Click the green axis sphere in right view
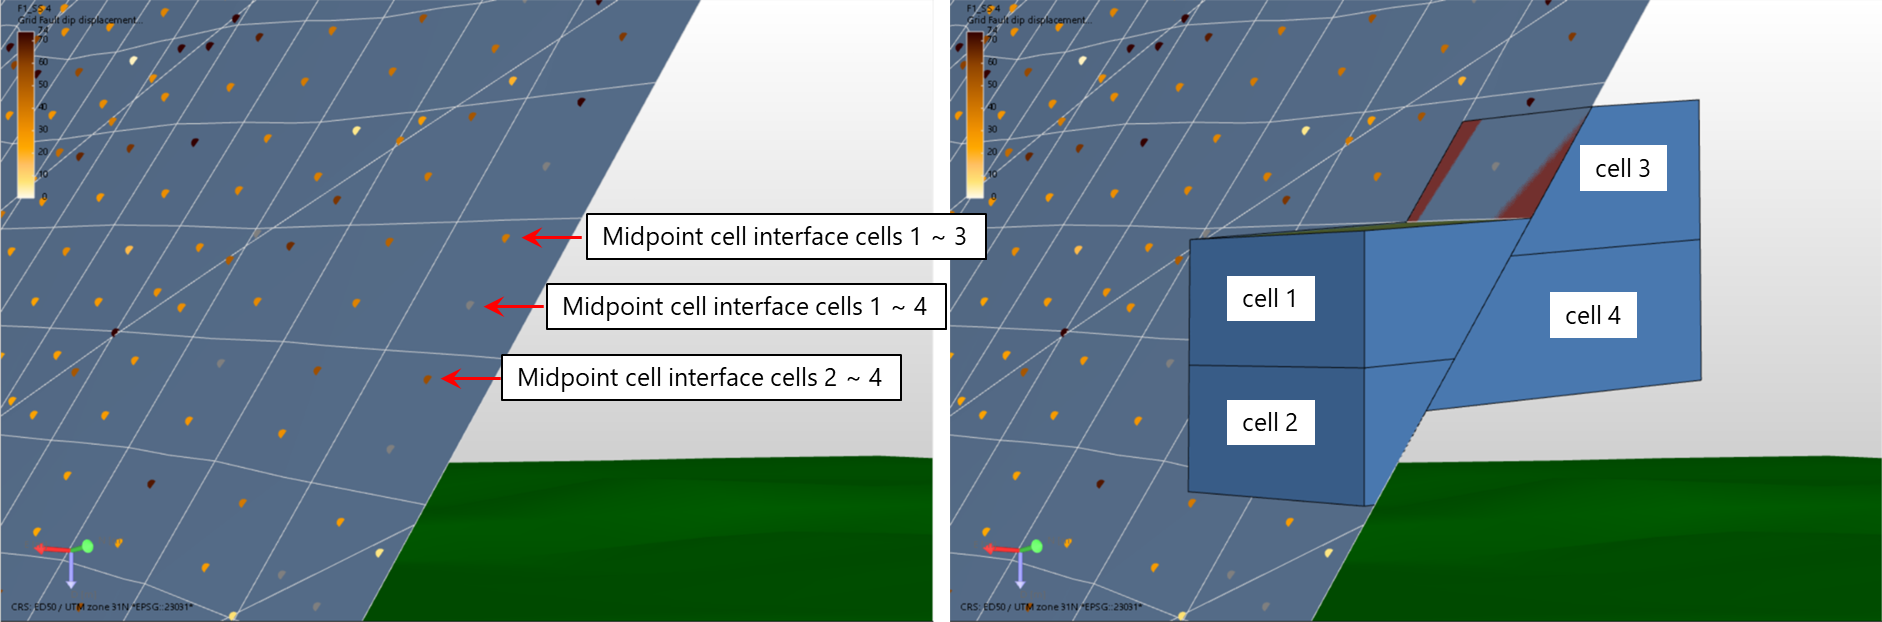Image resolution: width=1882 pixels, height=622 pixels. (1036, 546)
